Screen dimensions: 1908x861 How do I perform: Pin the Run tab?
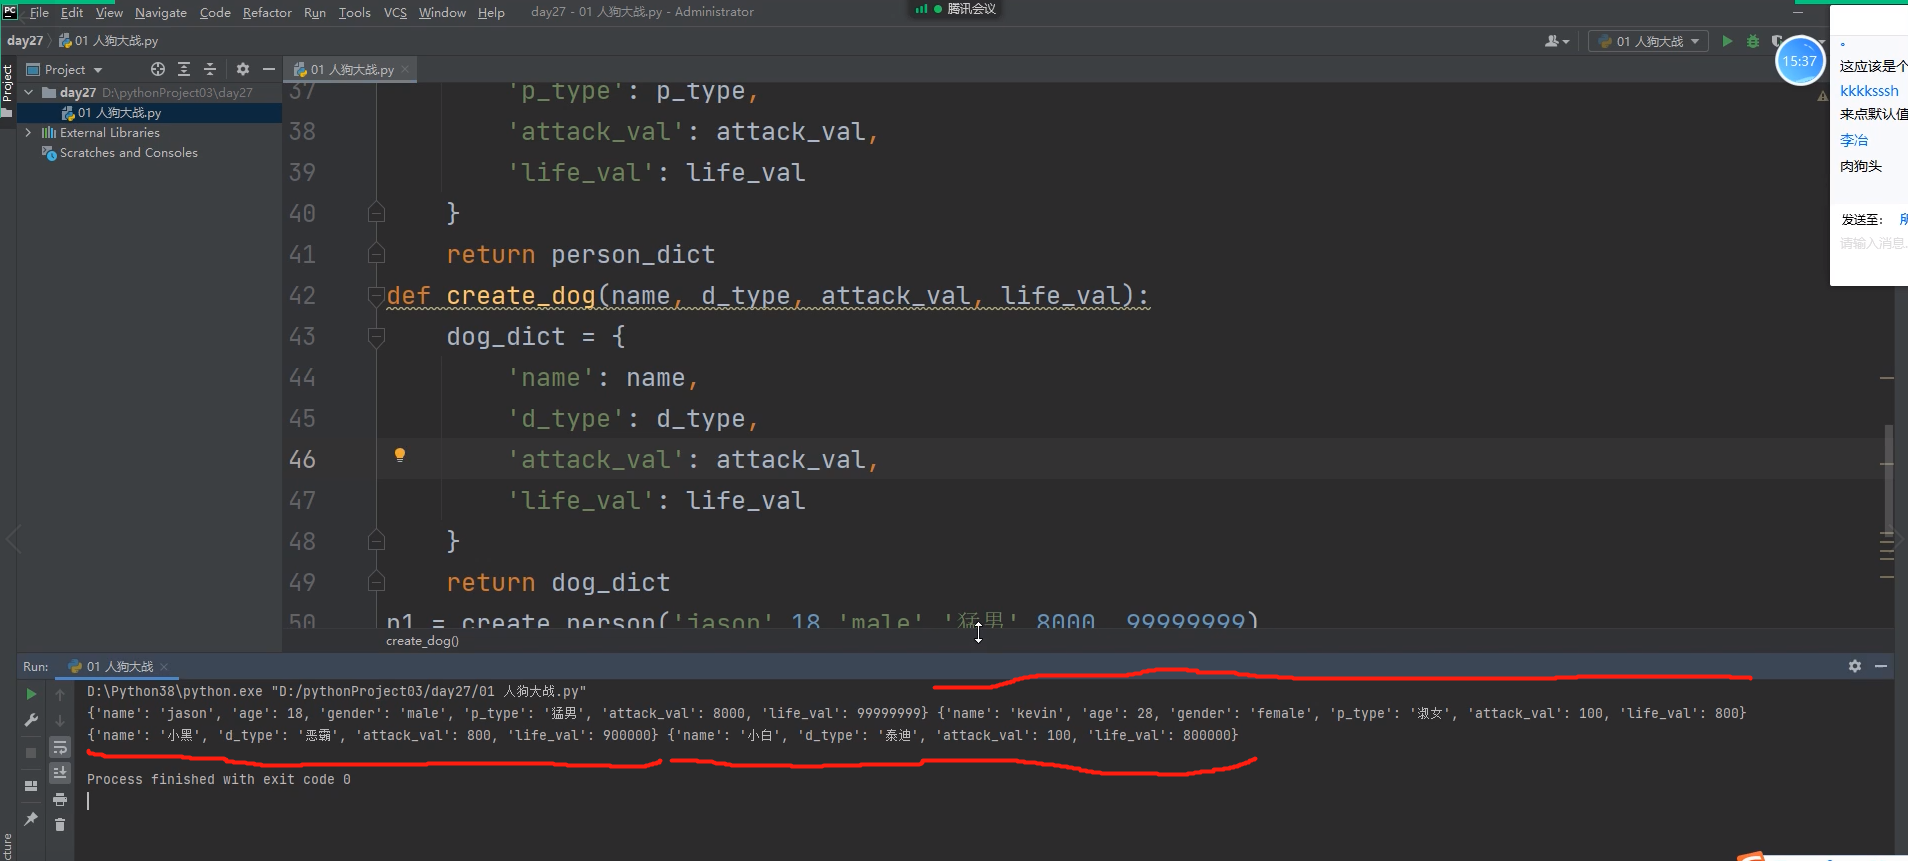[31, 819]
